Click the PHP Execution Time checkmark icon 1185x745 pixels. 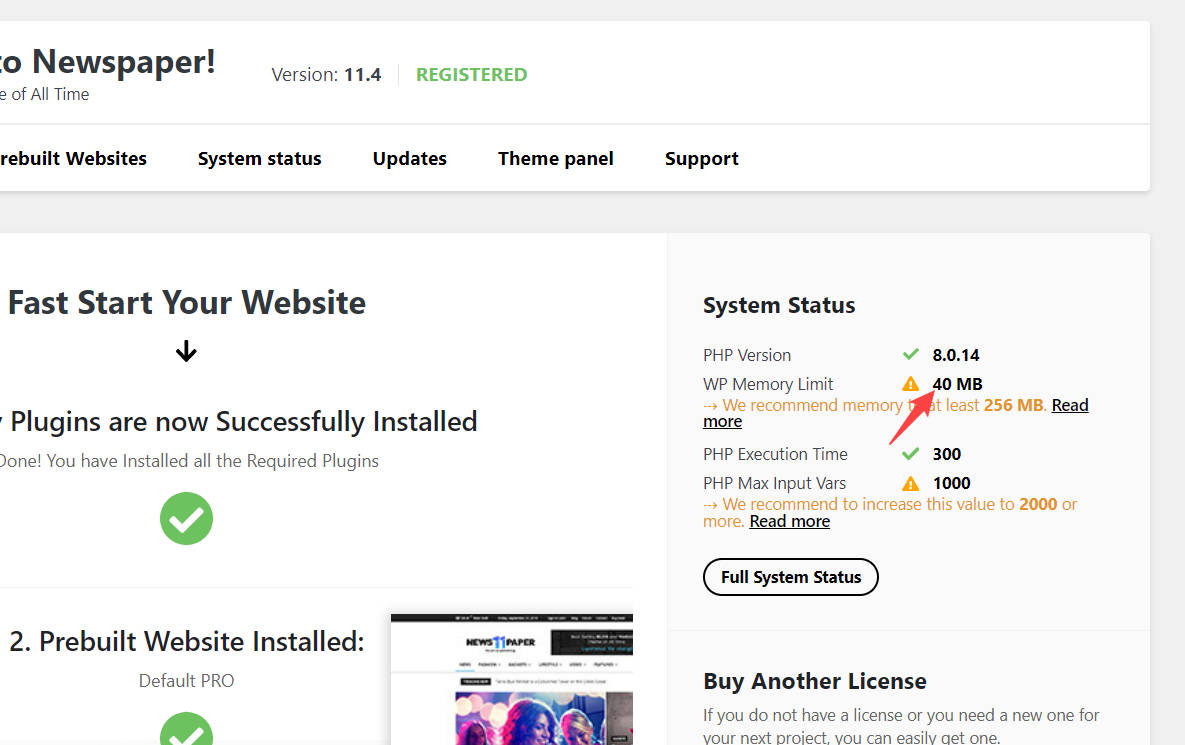tap(911, 453)
